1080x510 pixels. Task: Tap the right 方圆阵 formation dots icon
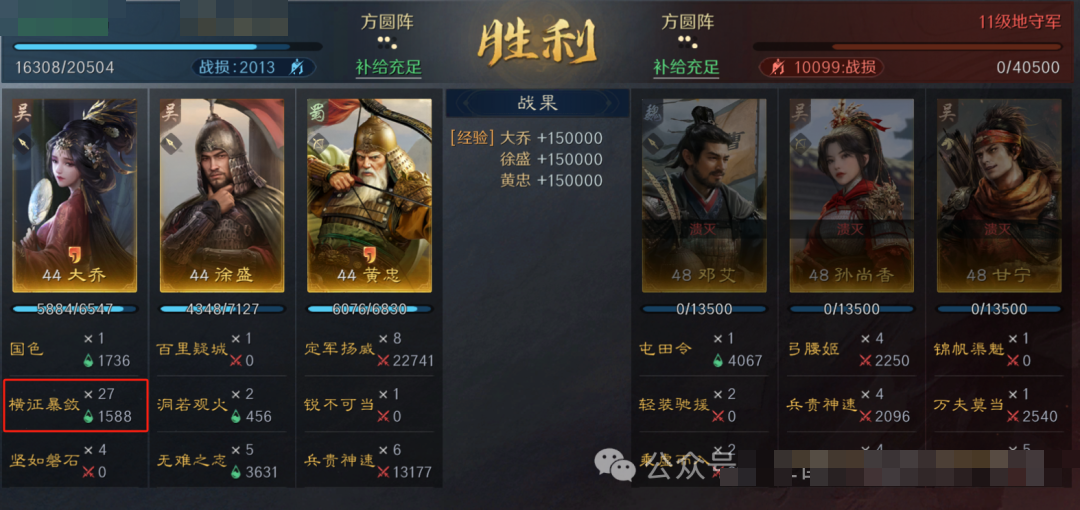(686, 42)
